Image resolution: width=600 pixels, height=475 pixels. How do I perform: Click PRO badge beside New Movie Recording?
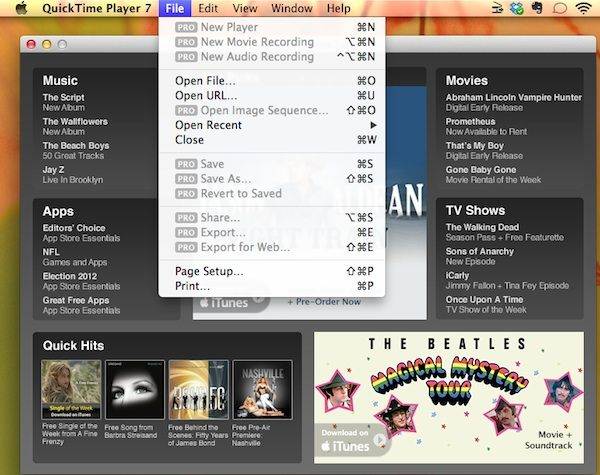coord(186,42)
